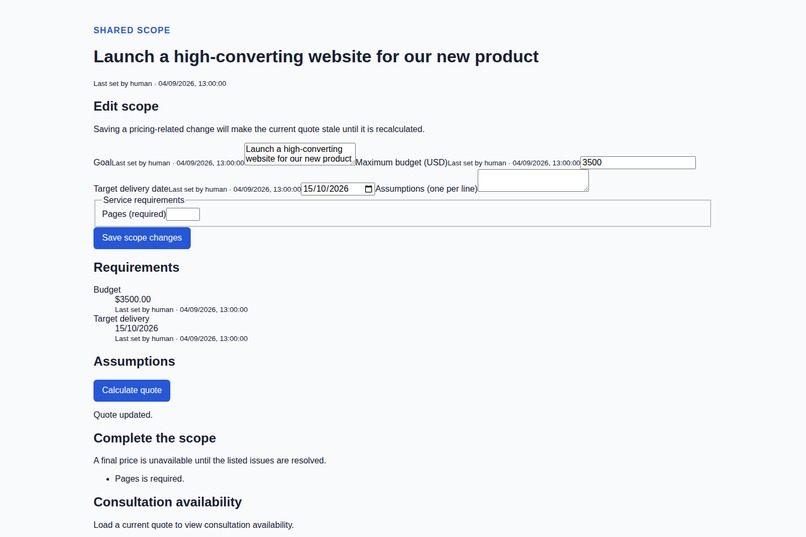Screen dimensions: 806x537
Task: Click the Assumptions section heading
Action: pos(134,362)
